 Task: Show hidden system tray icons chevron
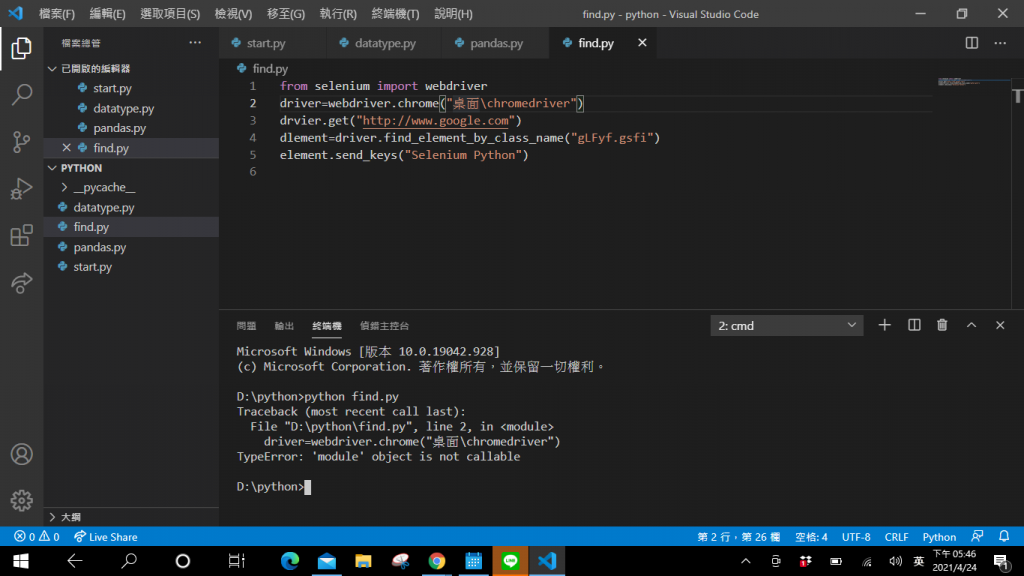click(745, 561)
